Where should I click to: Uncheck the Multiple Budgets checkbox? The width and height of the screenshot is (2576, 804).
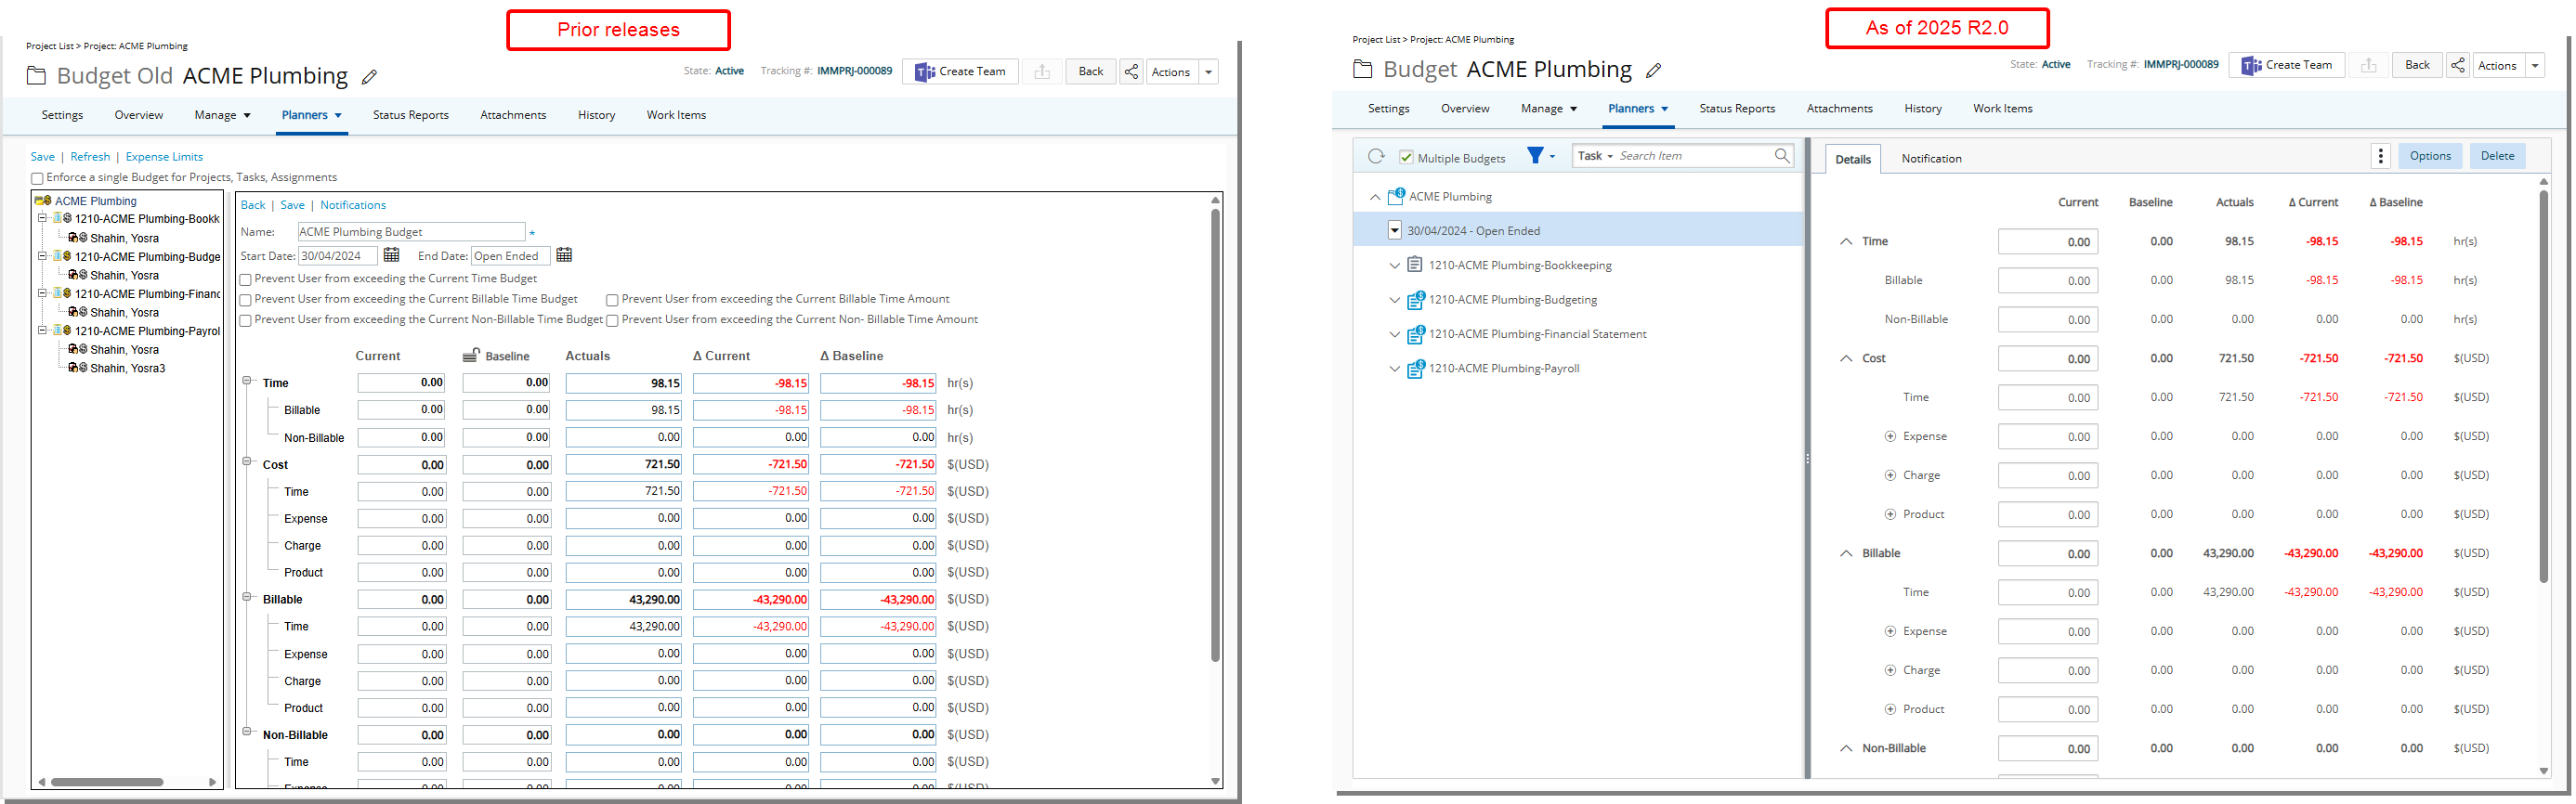1406,157
